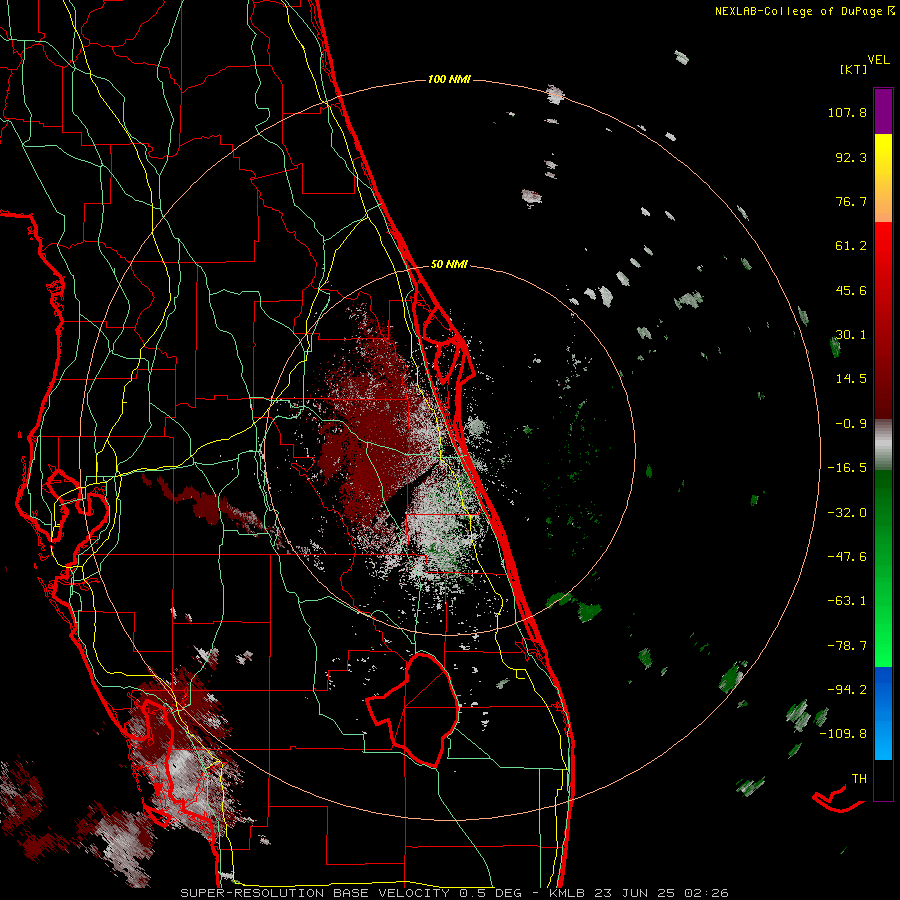Screen dimensions: 900x900
Task: Click the 50 NMI range ring label
Action: point(449,265)
